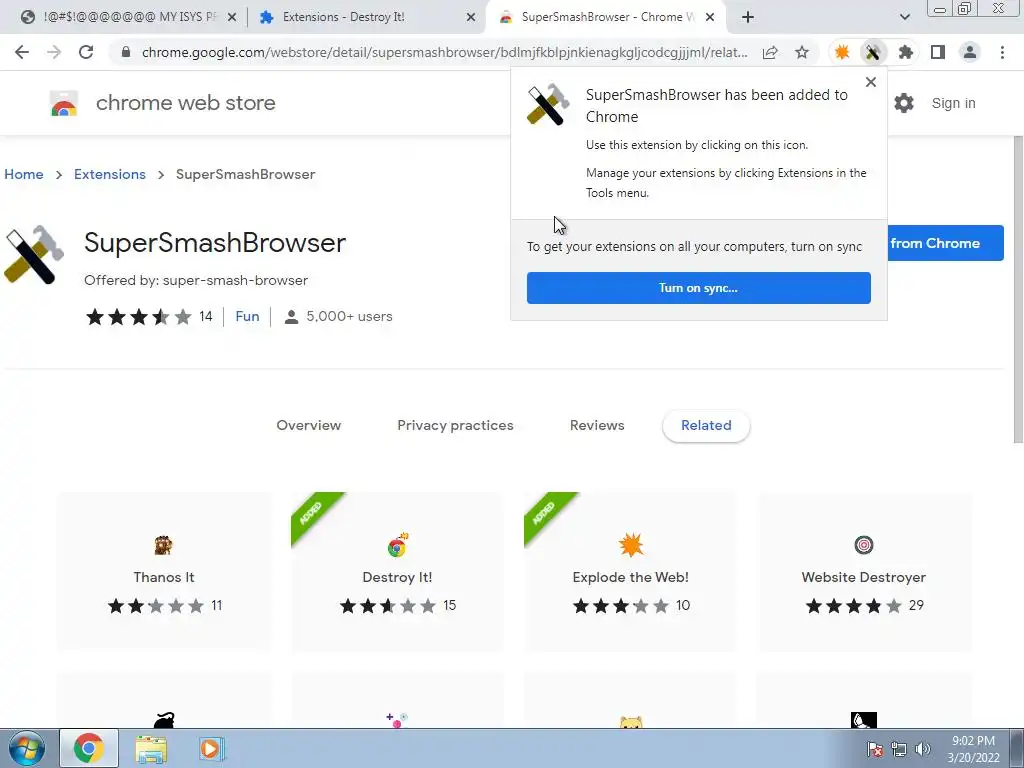Click the Remove from Chrome button
The image size is (1024, 768).
(x=945, y=243)
